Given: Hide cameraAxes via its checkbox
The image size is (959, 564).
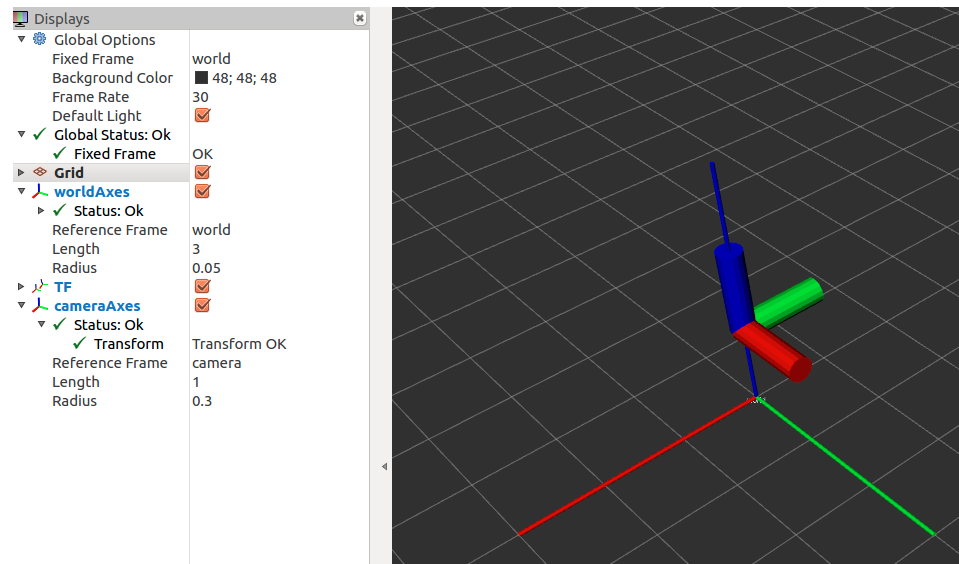Looking at the screenshot, I should coord(202,305).
